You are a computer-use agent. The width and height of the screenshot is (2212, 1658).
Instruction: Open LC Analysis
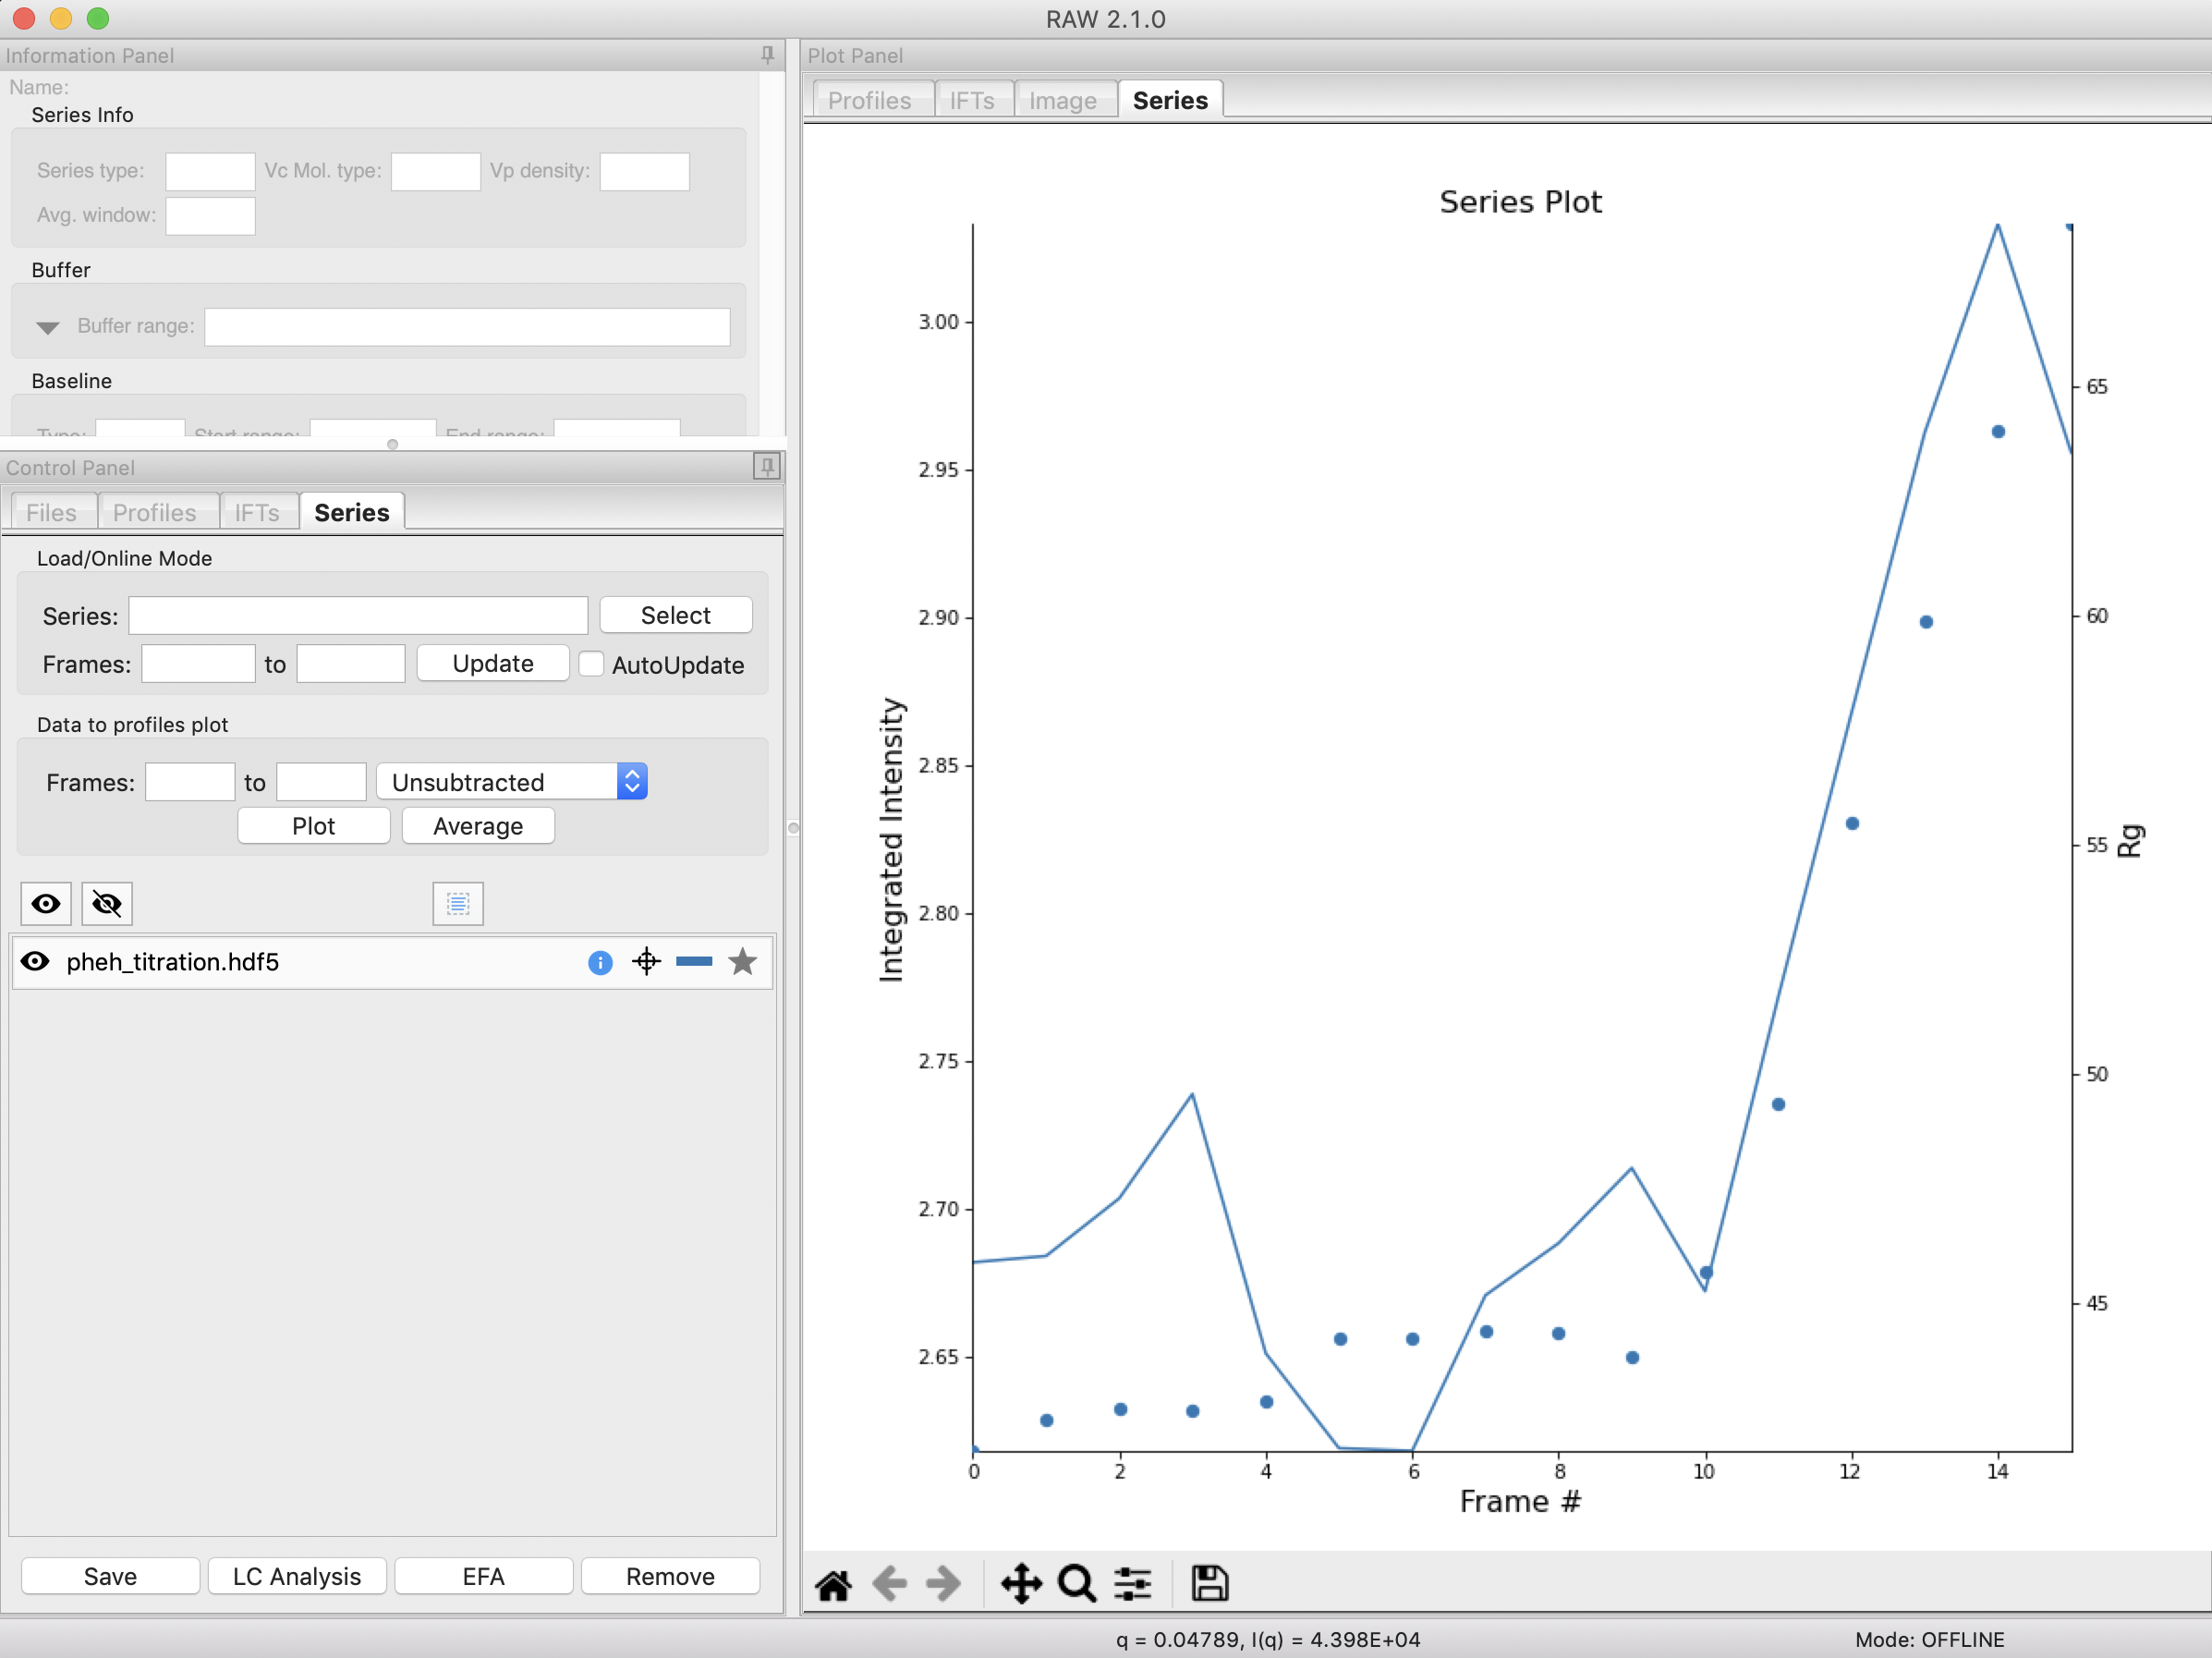pyautogui.click(x=297, y=1576)
